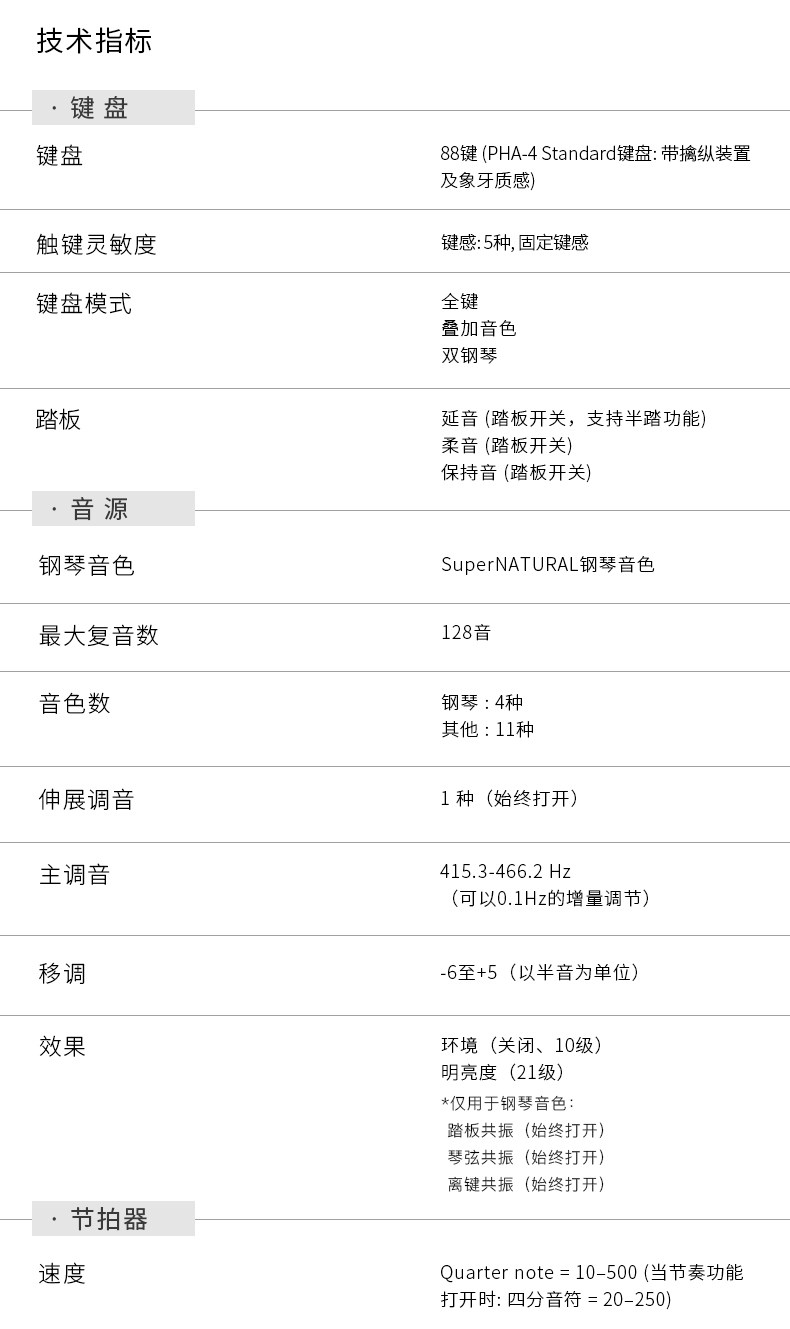Click the SuperNATURAL钢琴音色 value text
Viewport: 790px width, 1329px height.
click(x=547, y=565)
